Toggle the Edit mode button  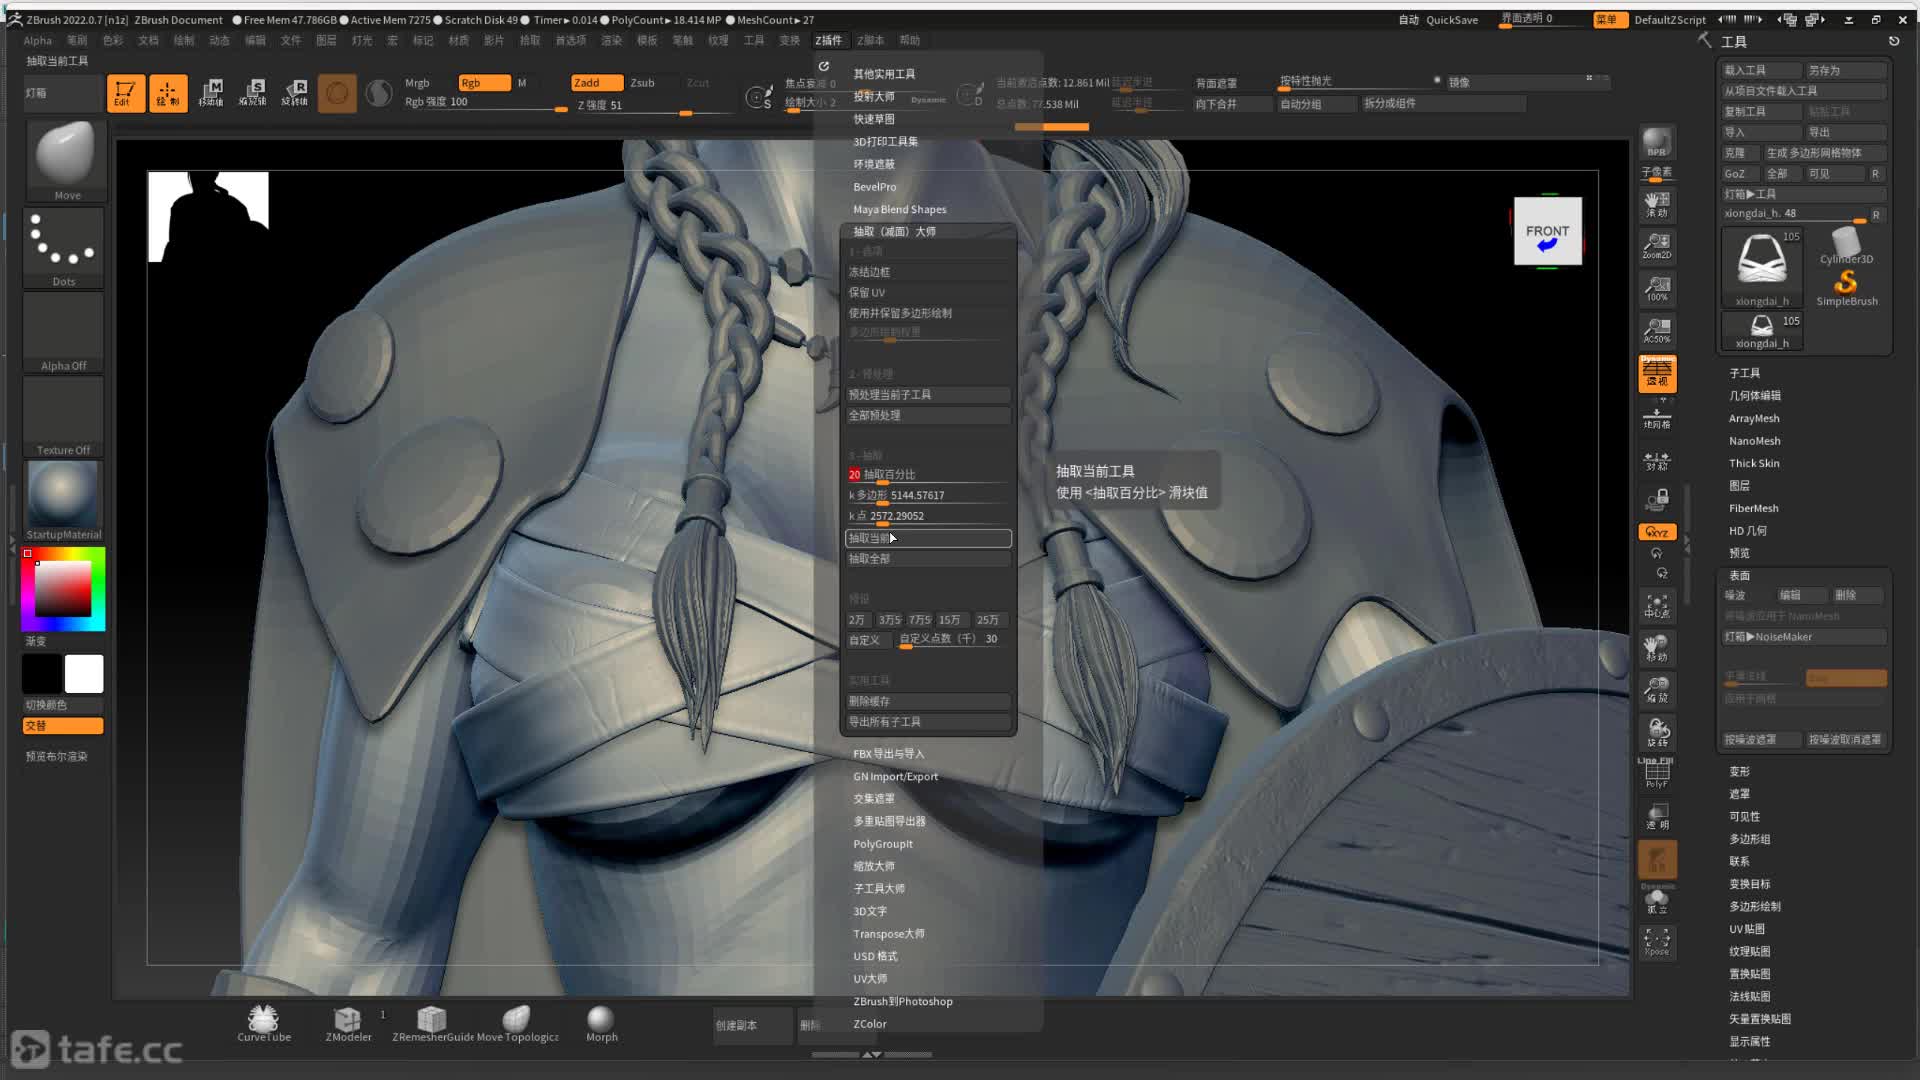(126, 93)
